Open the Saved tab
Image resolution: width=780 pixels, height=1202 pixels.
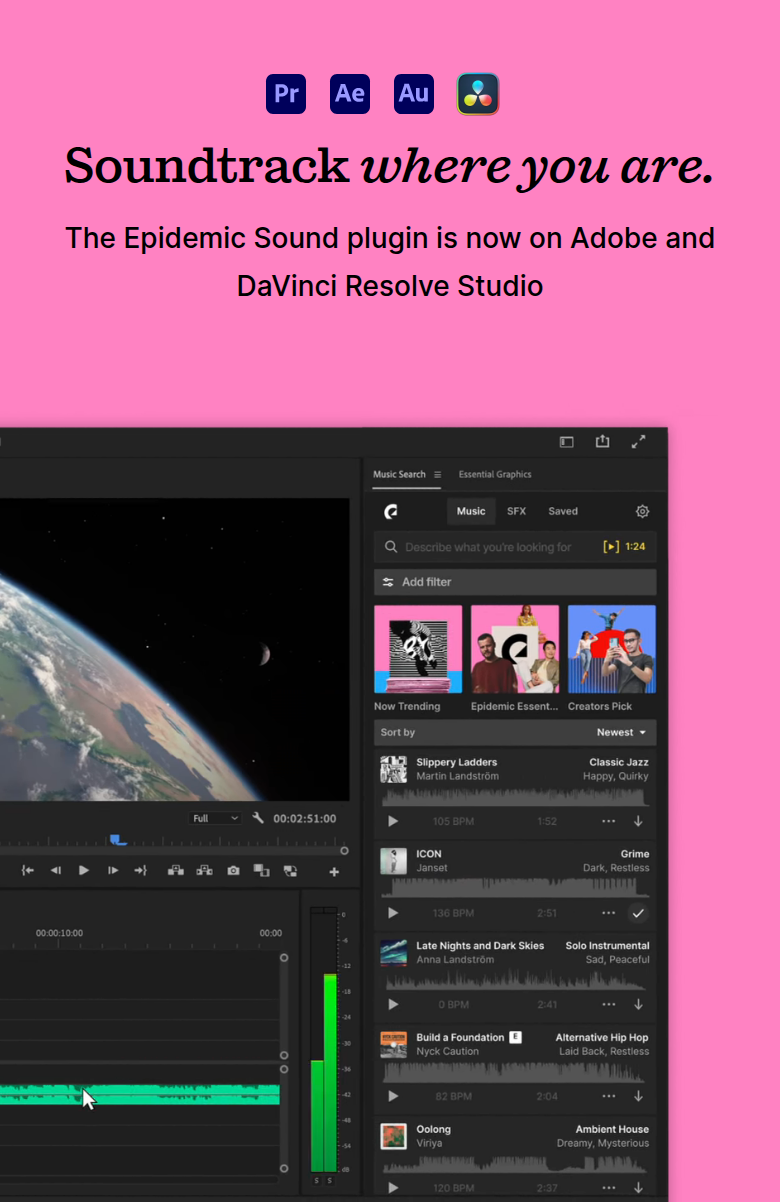coord(563,511)
